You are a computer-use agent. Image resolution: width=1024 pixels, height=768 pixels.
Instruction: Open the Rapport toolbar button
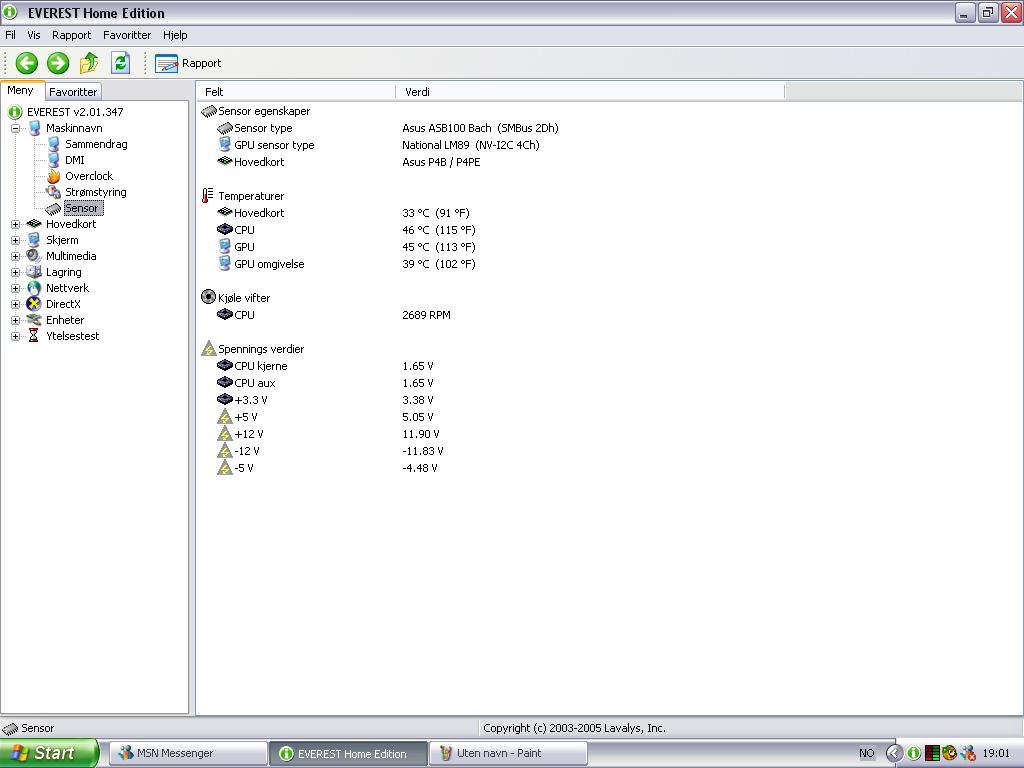(x=188, y=63)
